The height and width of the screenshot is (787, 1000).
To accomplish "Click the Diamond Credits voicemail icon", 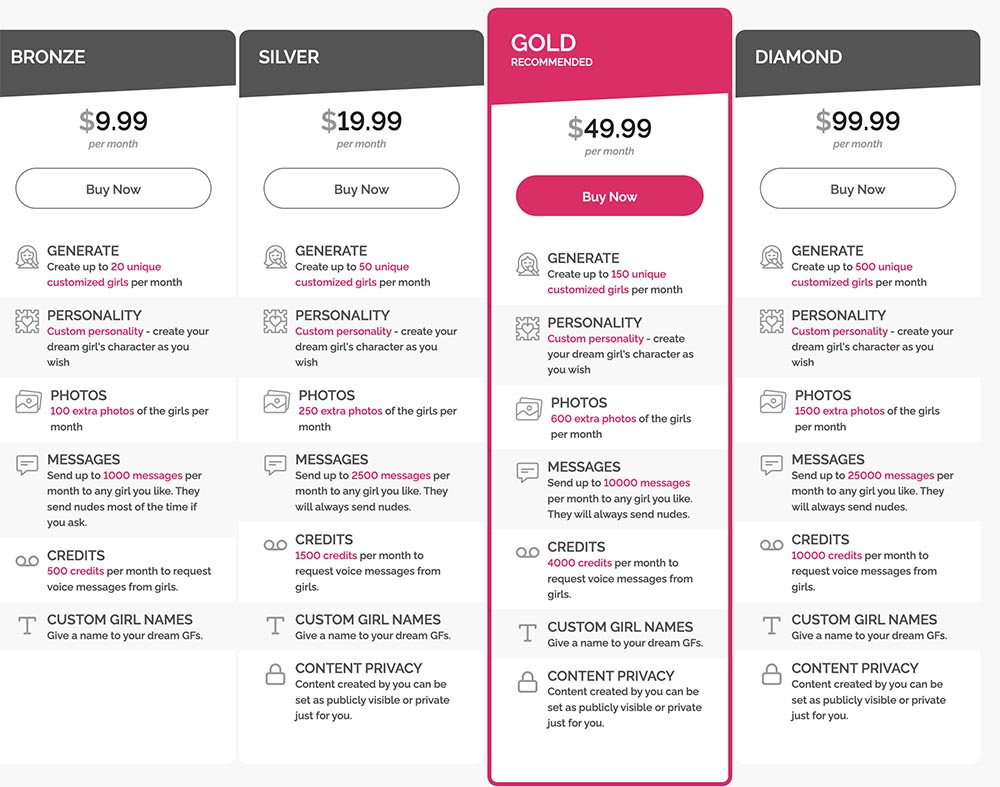I will click(x=771, y=545).
